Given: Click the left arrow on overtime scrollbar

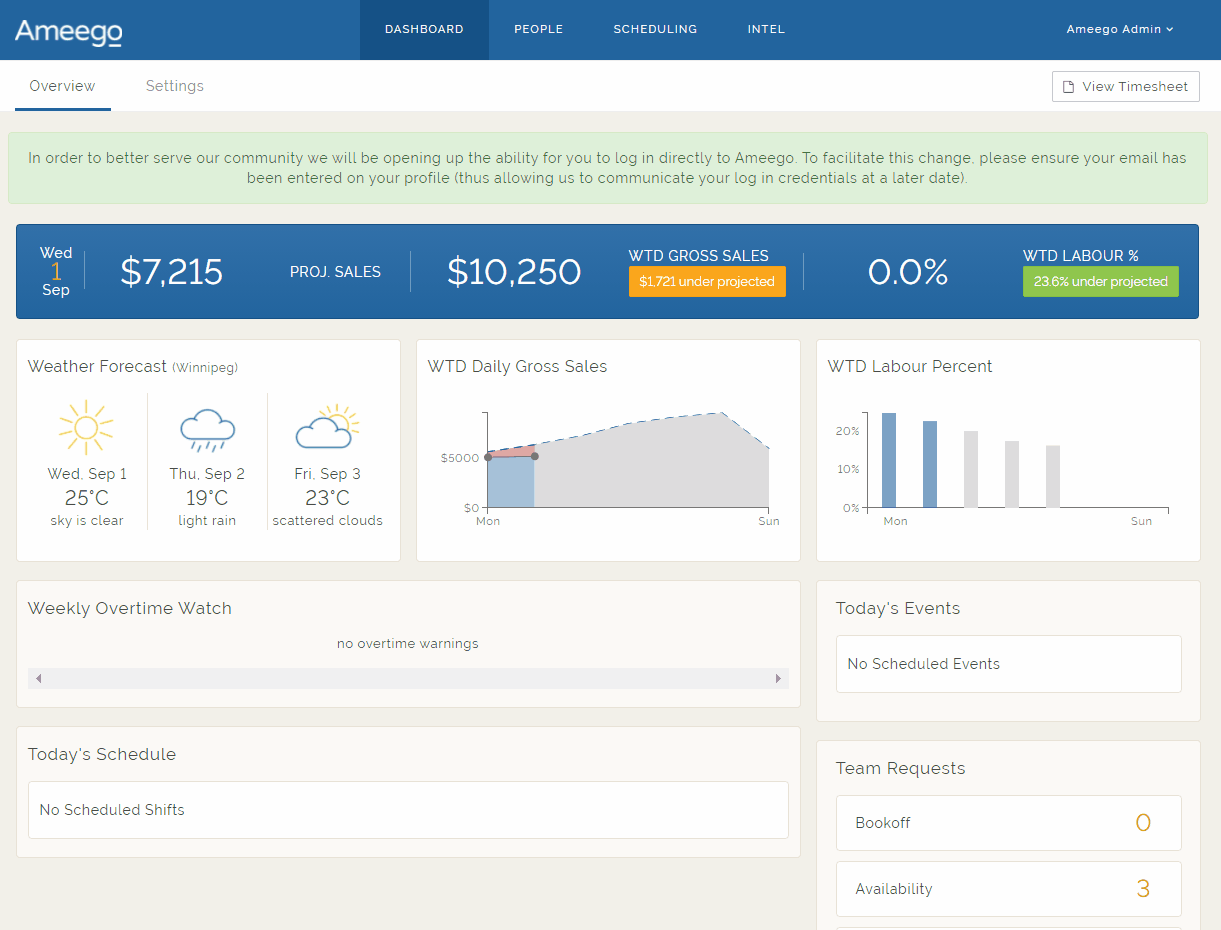Looking at the screenshot, I should [x=38, y=679].
